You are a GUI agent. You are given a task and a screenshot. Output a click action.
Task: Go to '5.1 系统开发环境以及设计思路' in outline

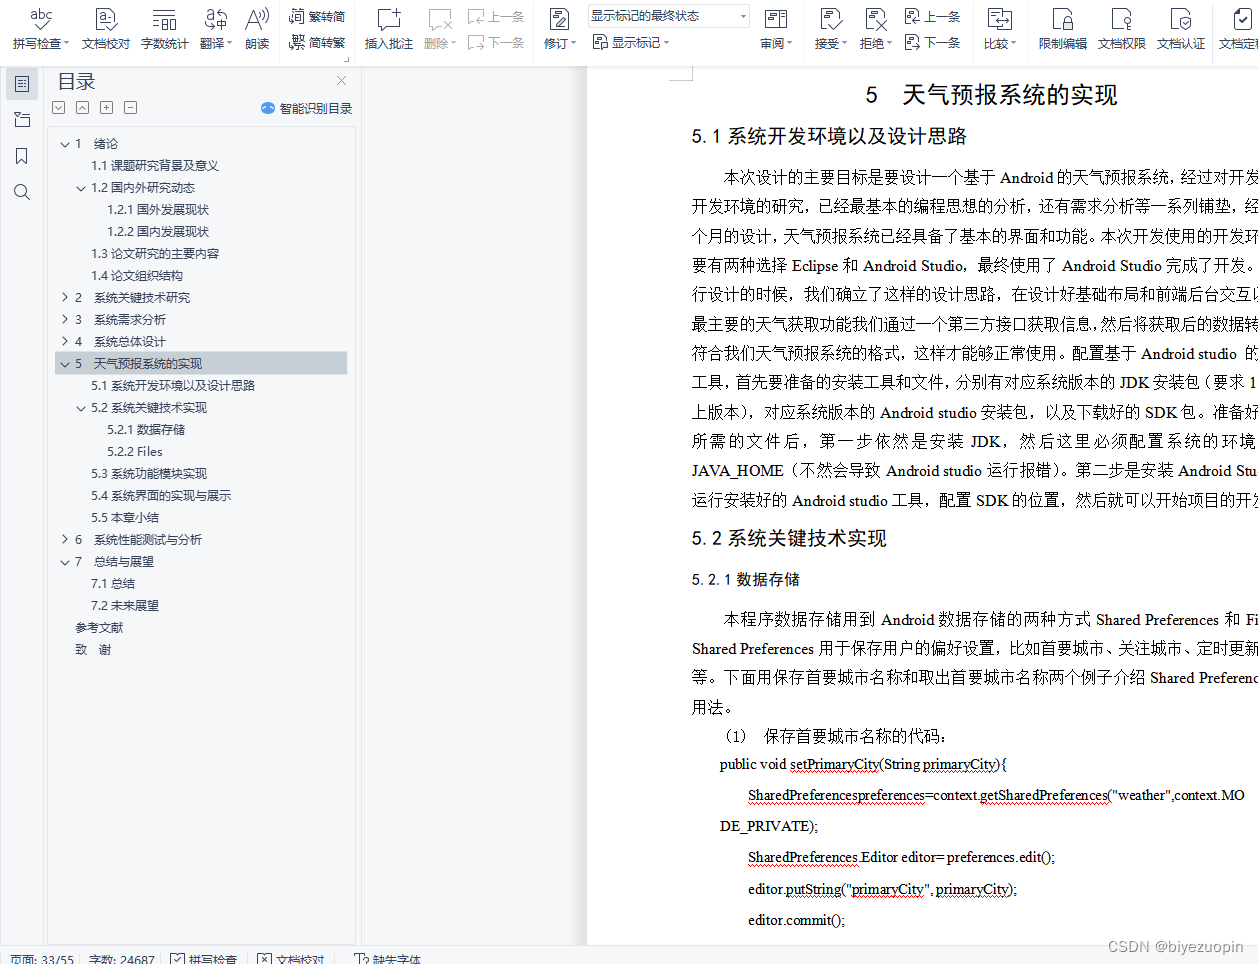[x=173, y=386]
